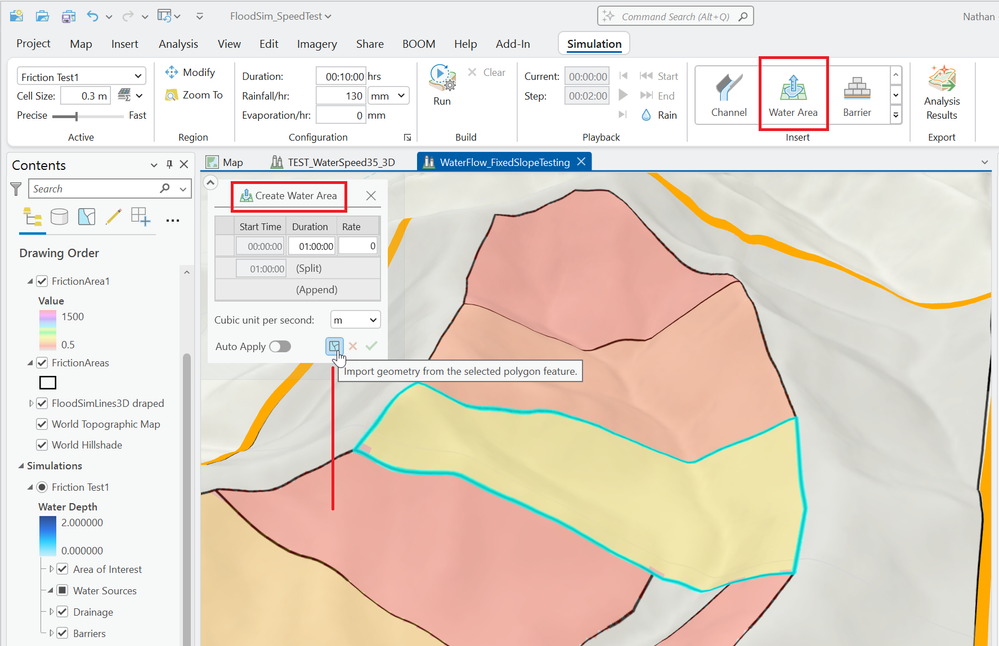Toggle the Auto Apply switch

coord(280,346)
